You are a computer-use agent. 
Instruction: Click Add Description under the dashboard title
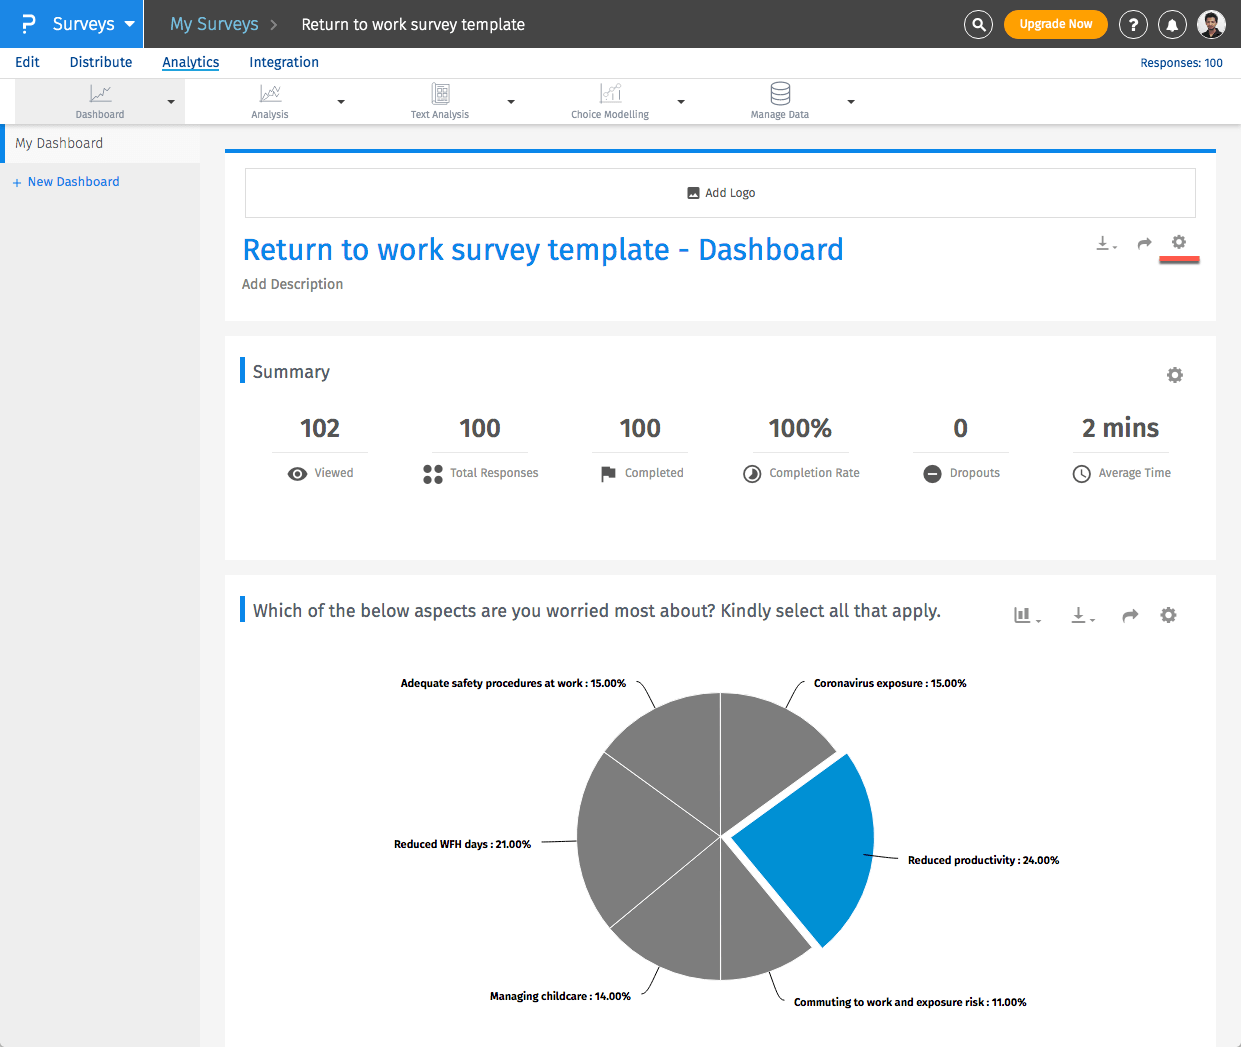pyautogui.click(x=292, y=284)
